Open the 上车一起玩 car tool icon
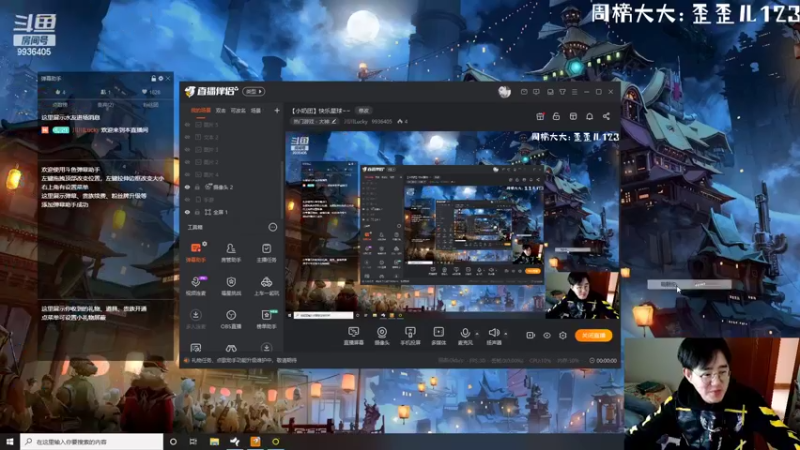Viewport: 800px width, 450px height. pos(266,285)
